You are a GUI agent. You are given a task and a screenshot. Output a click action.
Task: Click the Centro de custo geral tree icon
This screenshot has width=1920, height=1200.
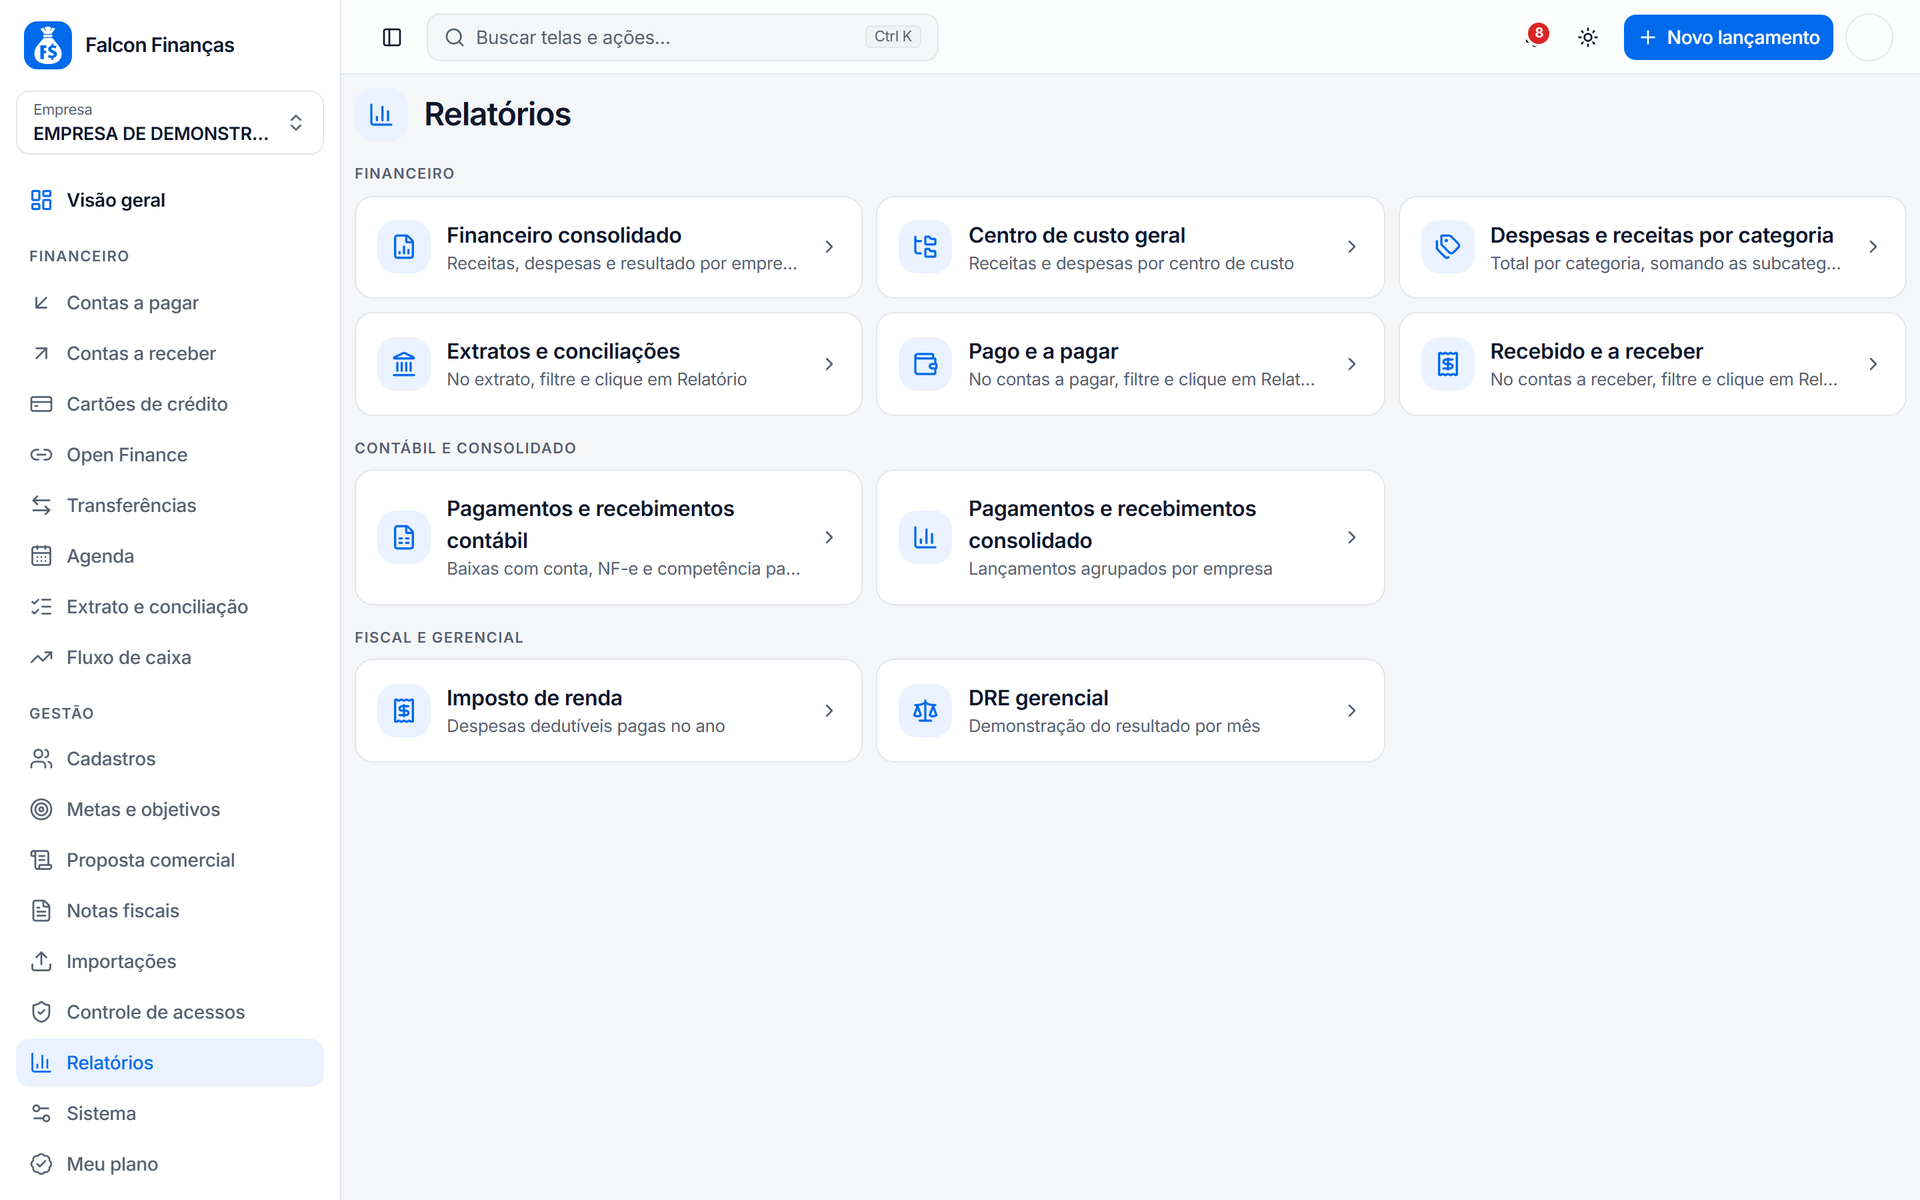click(x=925, y=247)
